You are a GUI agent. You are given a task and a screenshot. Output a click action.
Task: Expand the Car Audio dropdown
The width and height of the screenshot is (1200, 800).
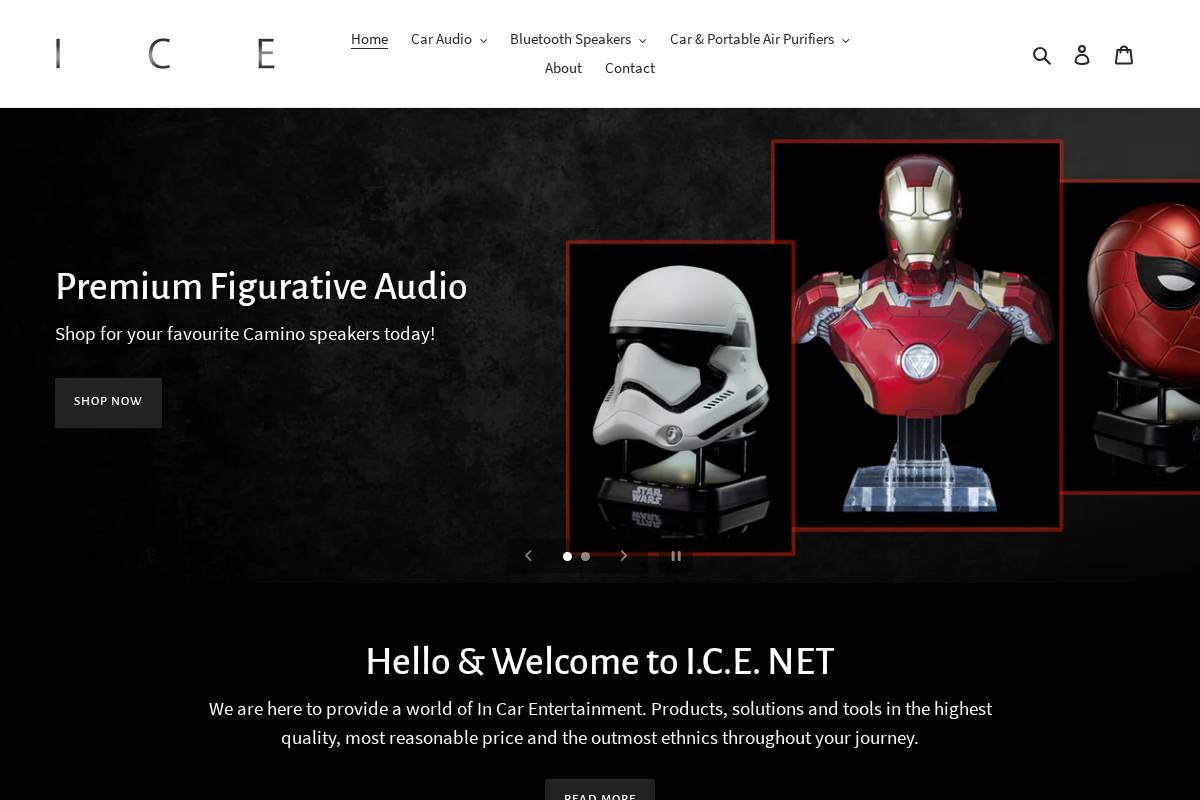(x=449, y=39)
